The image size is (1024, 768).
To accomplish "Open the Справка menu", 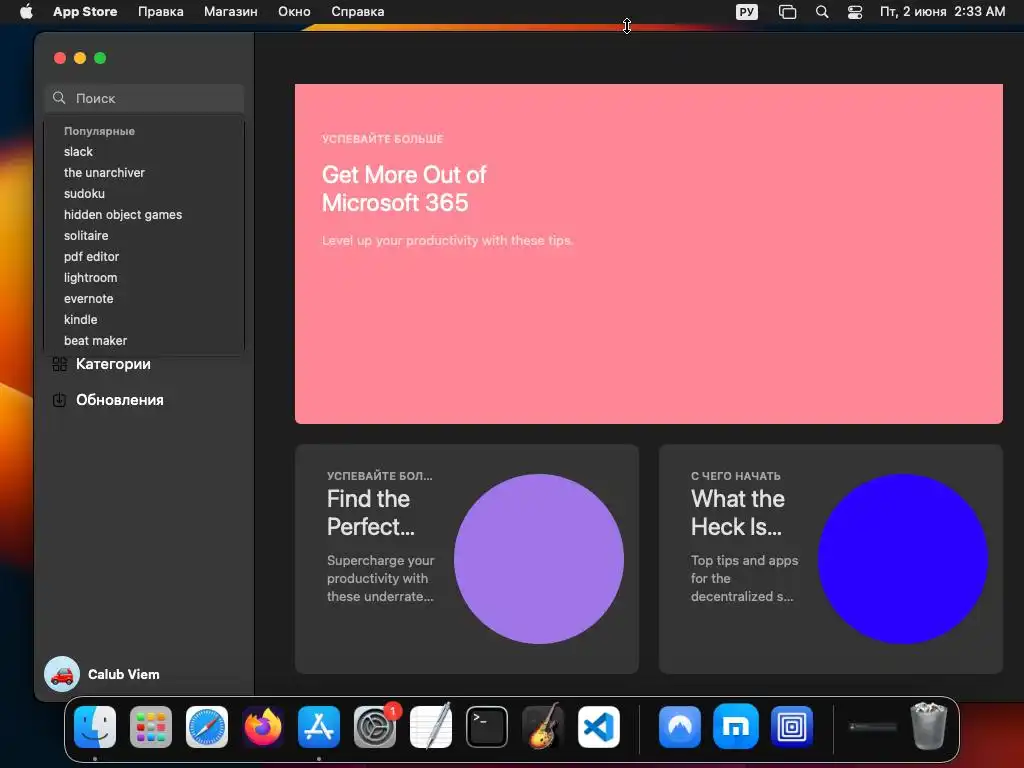I will click(x=358, y=12).
